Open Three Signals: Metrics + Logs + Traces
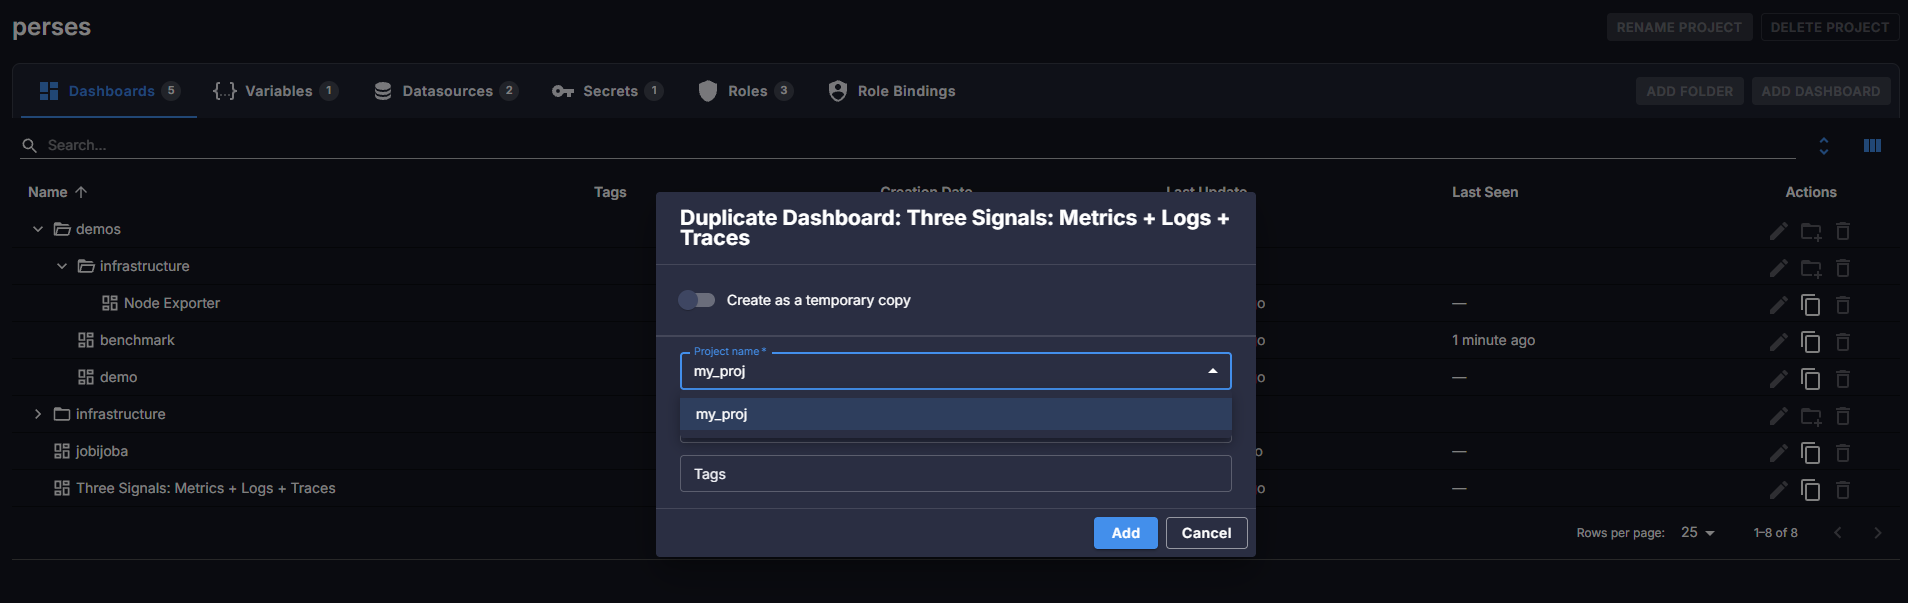This screenshot has width=1908, height=603. [x=205, y=488]
